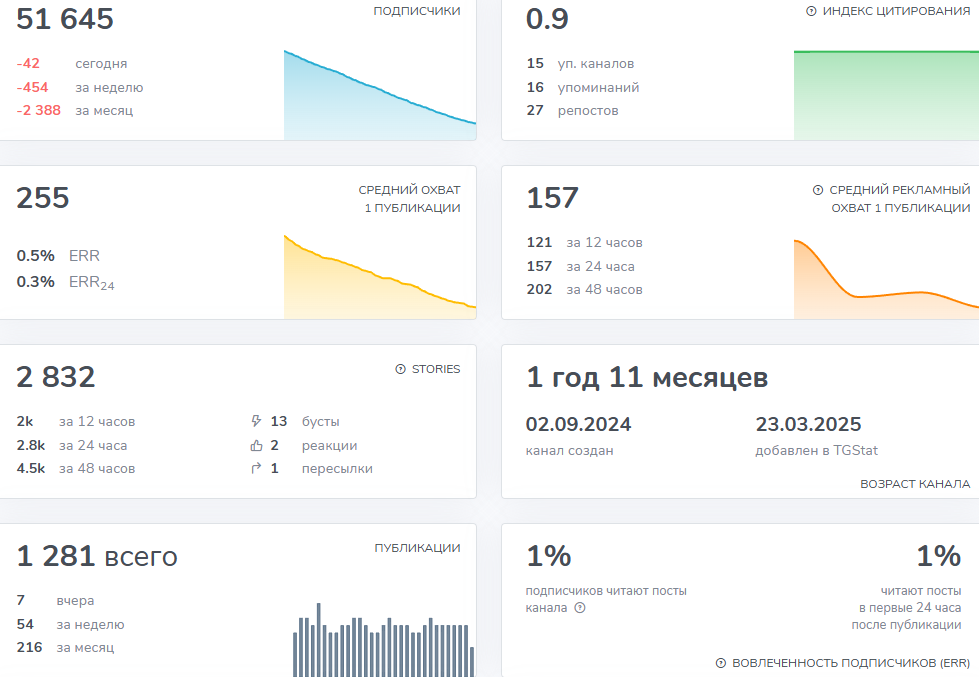Click '-2 388' monthly subscribers value
Viewport: 979px width, 677px height.
pos(39,111)
